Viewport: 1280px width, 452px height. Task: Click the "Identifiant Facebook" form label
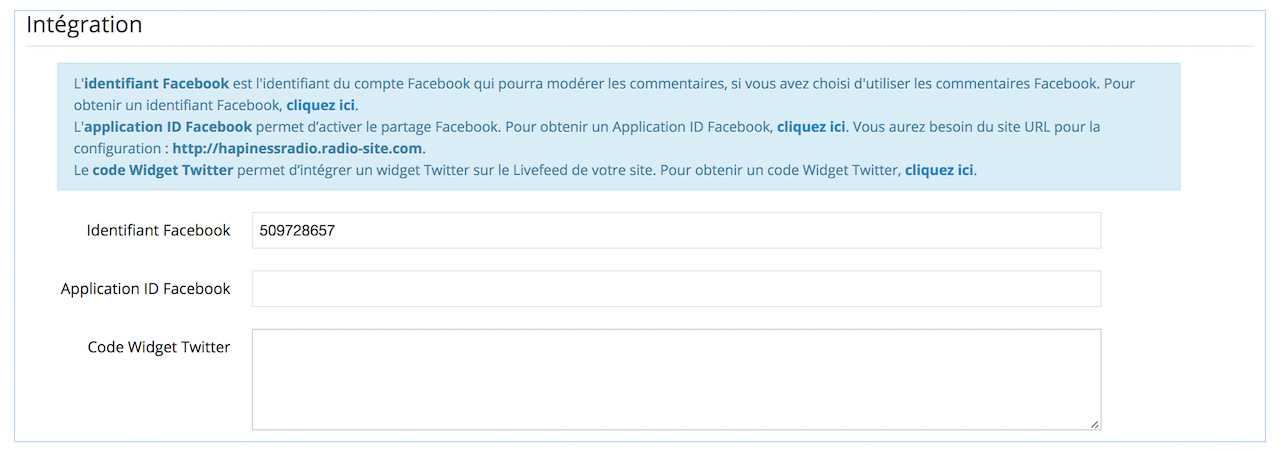[x=158, y=230]
